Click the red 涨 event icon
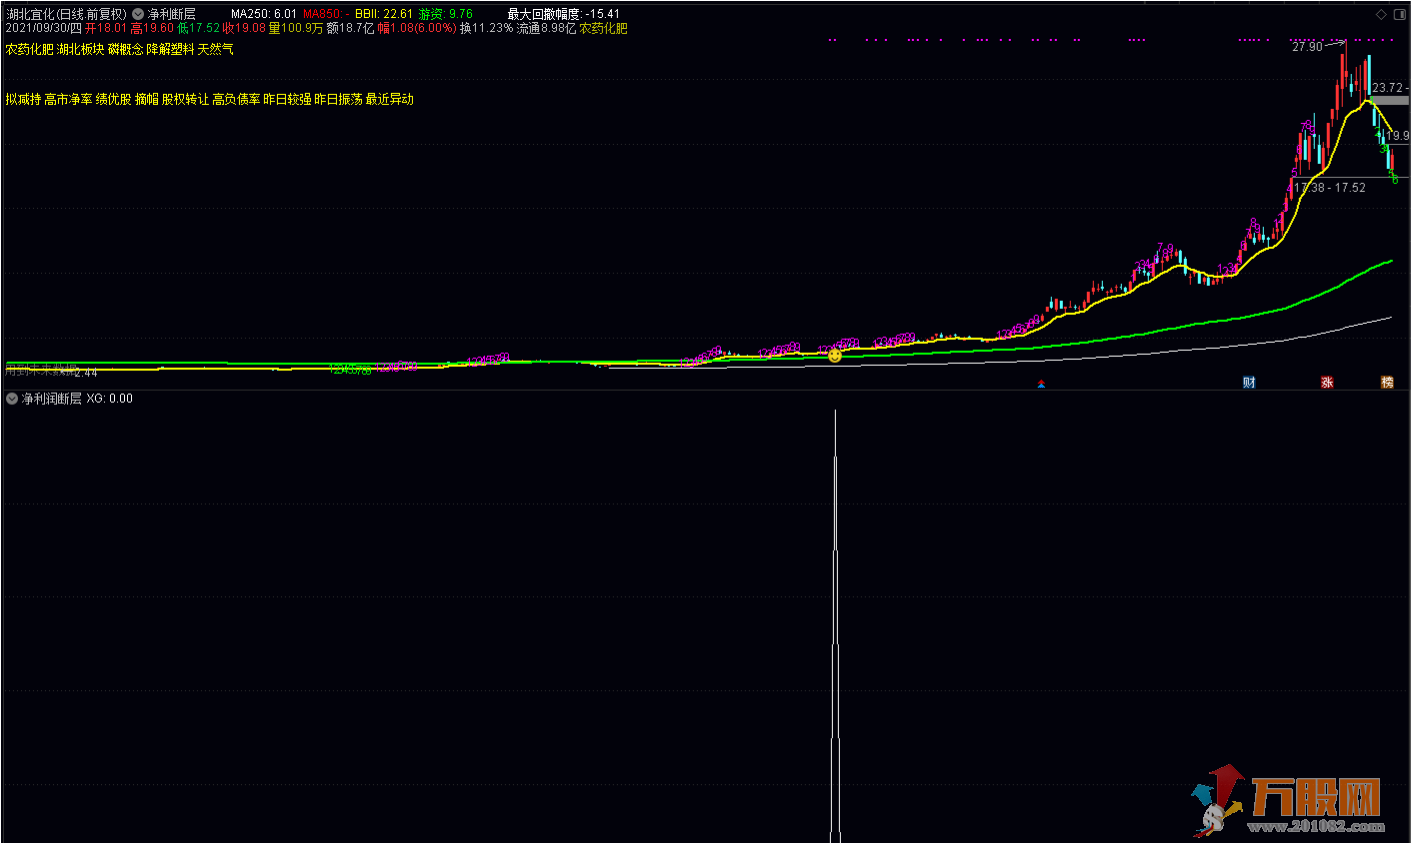The width and height of the screenshot is (1411, 843). click(x=1327, y=382)
